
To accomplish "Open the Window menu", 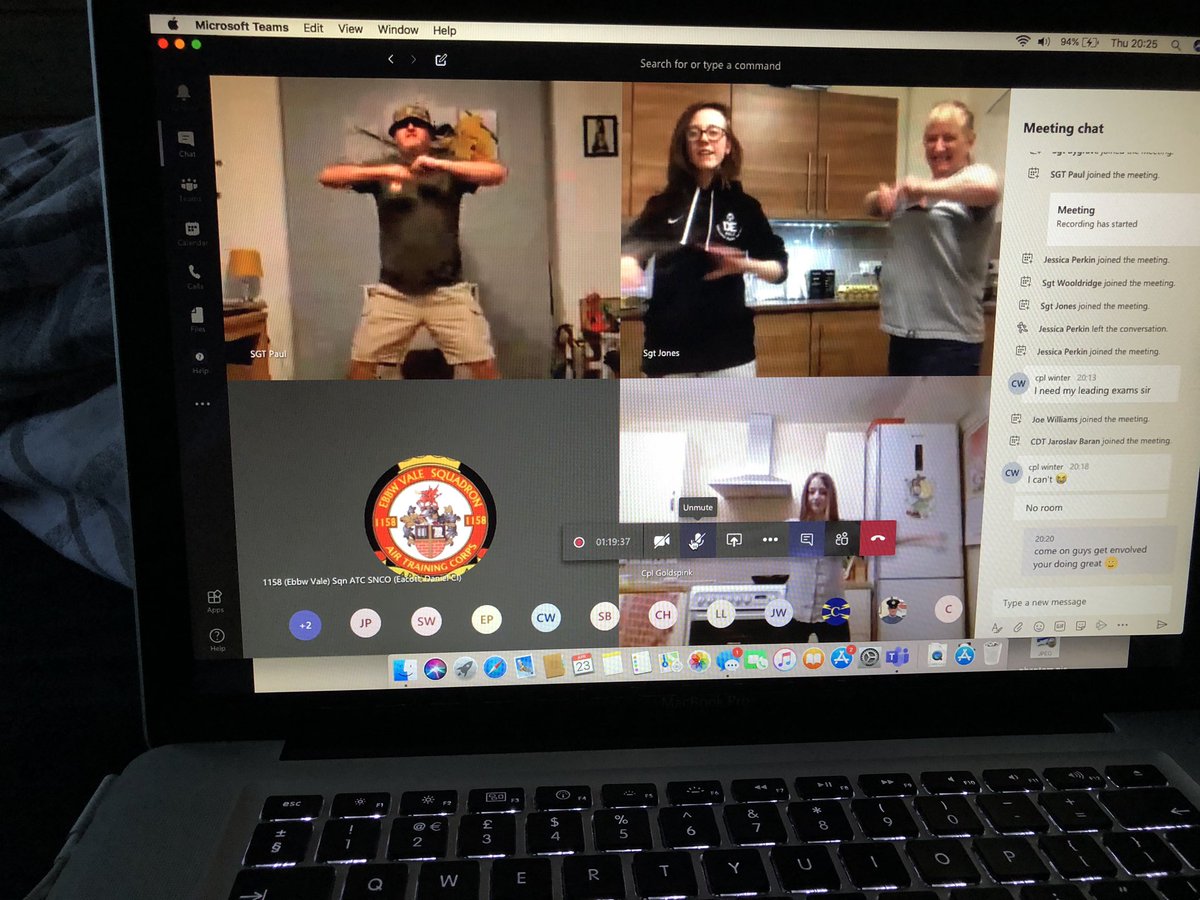I will click(398, 30).
